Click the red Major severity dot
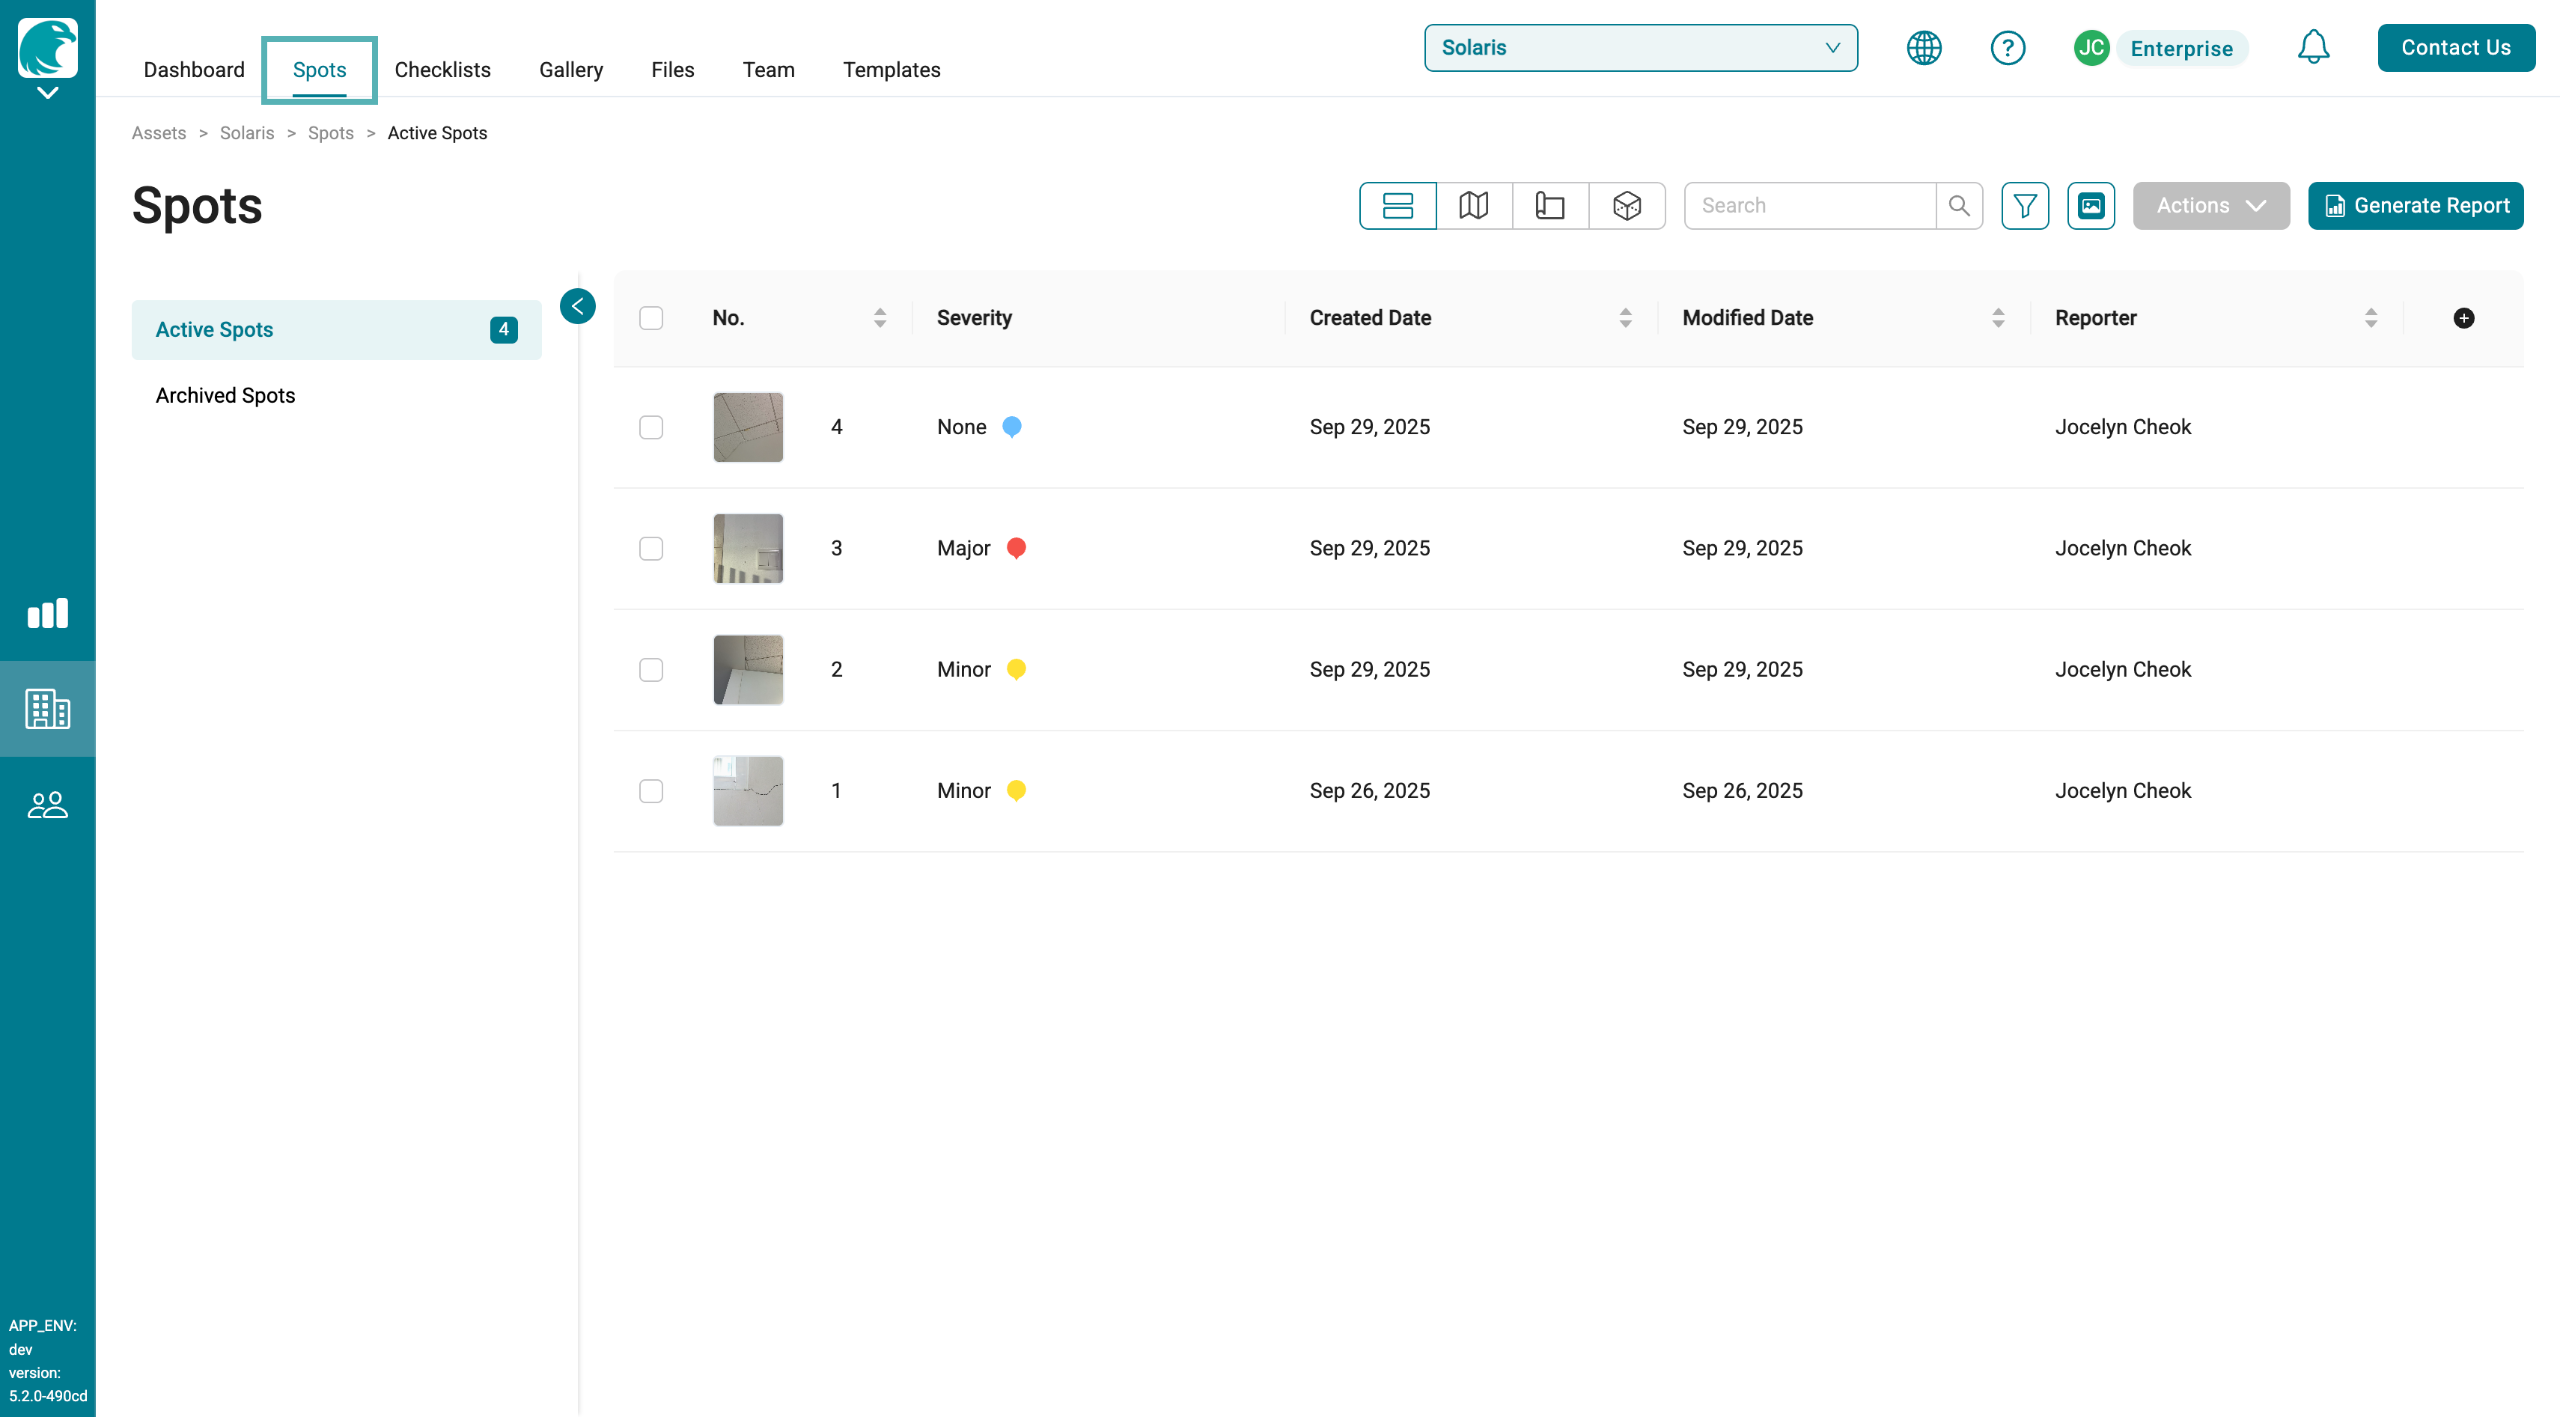This screenshot has width=2560, height=1417. pyautogui.click(x=1016, y=547)
